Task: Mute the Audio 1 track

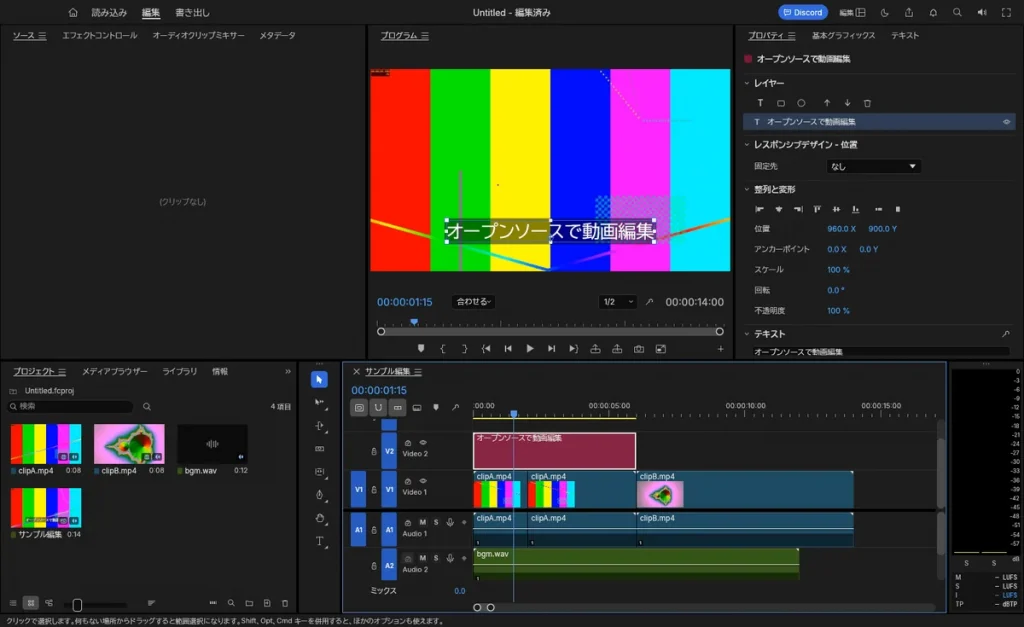Action: (x=423, y=522)
